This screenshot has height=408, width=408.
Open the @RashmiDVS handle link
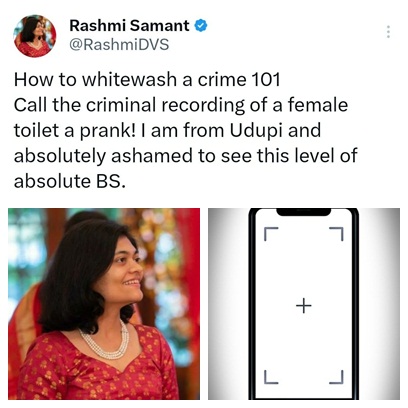coord(119,45)
